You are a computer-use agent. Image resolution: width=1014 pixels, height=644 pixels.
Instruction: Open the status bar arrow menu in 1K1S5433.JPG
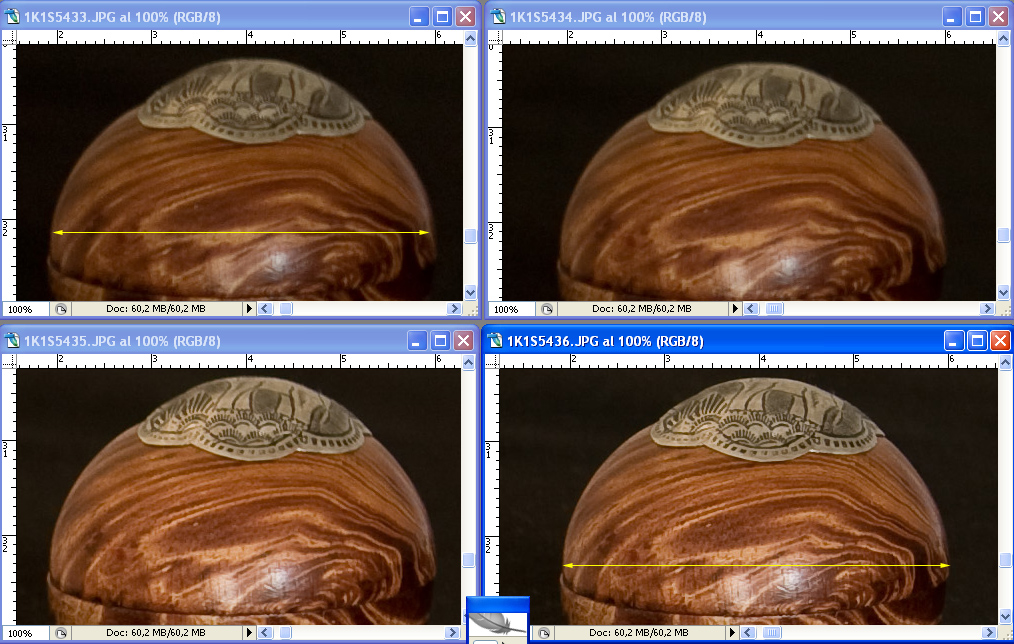pos(250,309)
